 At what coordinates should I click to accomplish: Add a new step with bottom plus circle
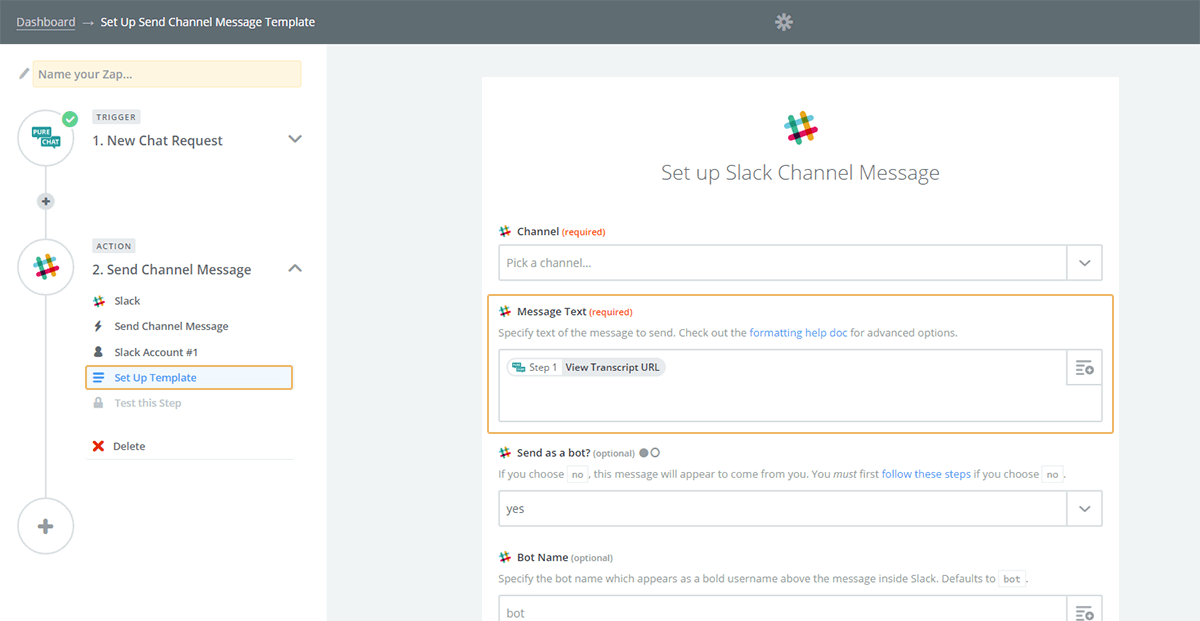[45, 526]
